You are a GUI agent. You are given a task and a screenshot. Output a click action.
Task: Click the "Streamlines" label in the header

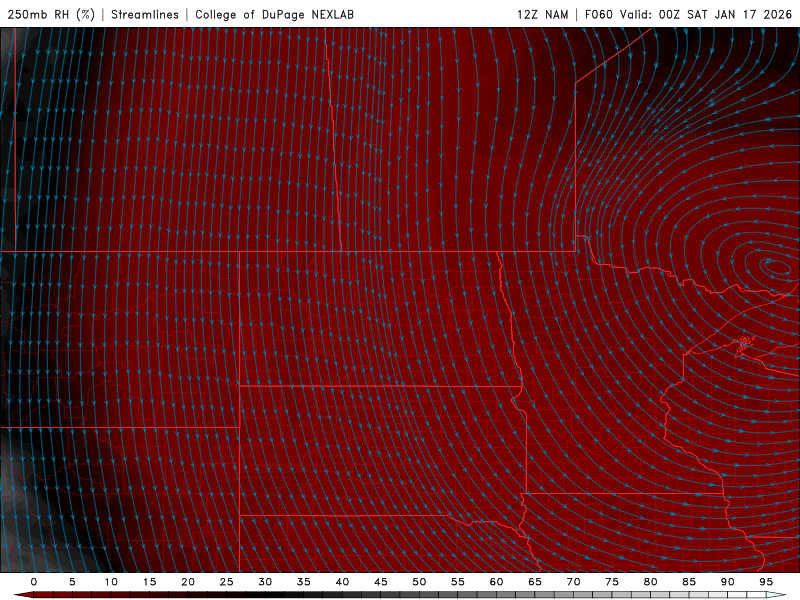145,14
